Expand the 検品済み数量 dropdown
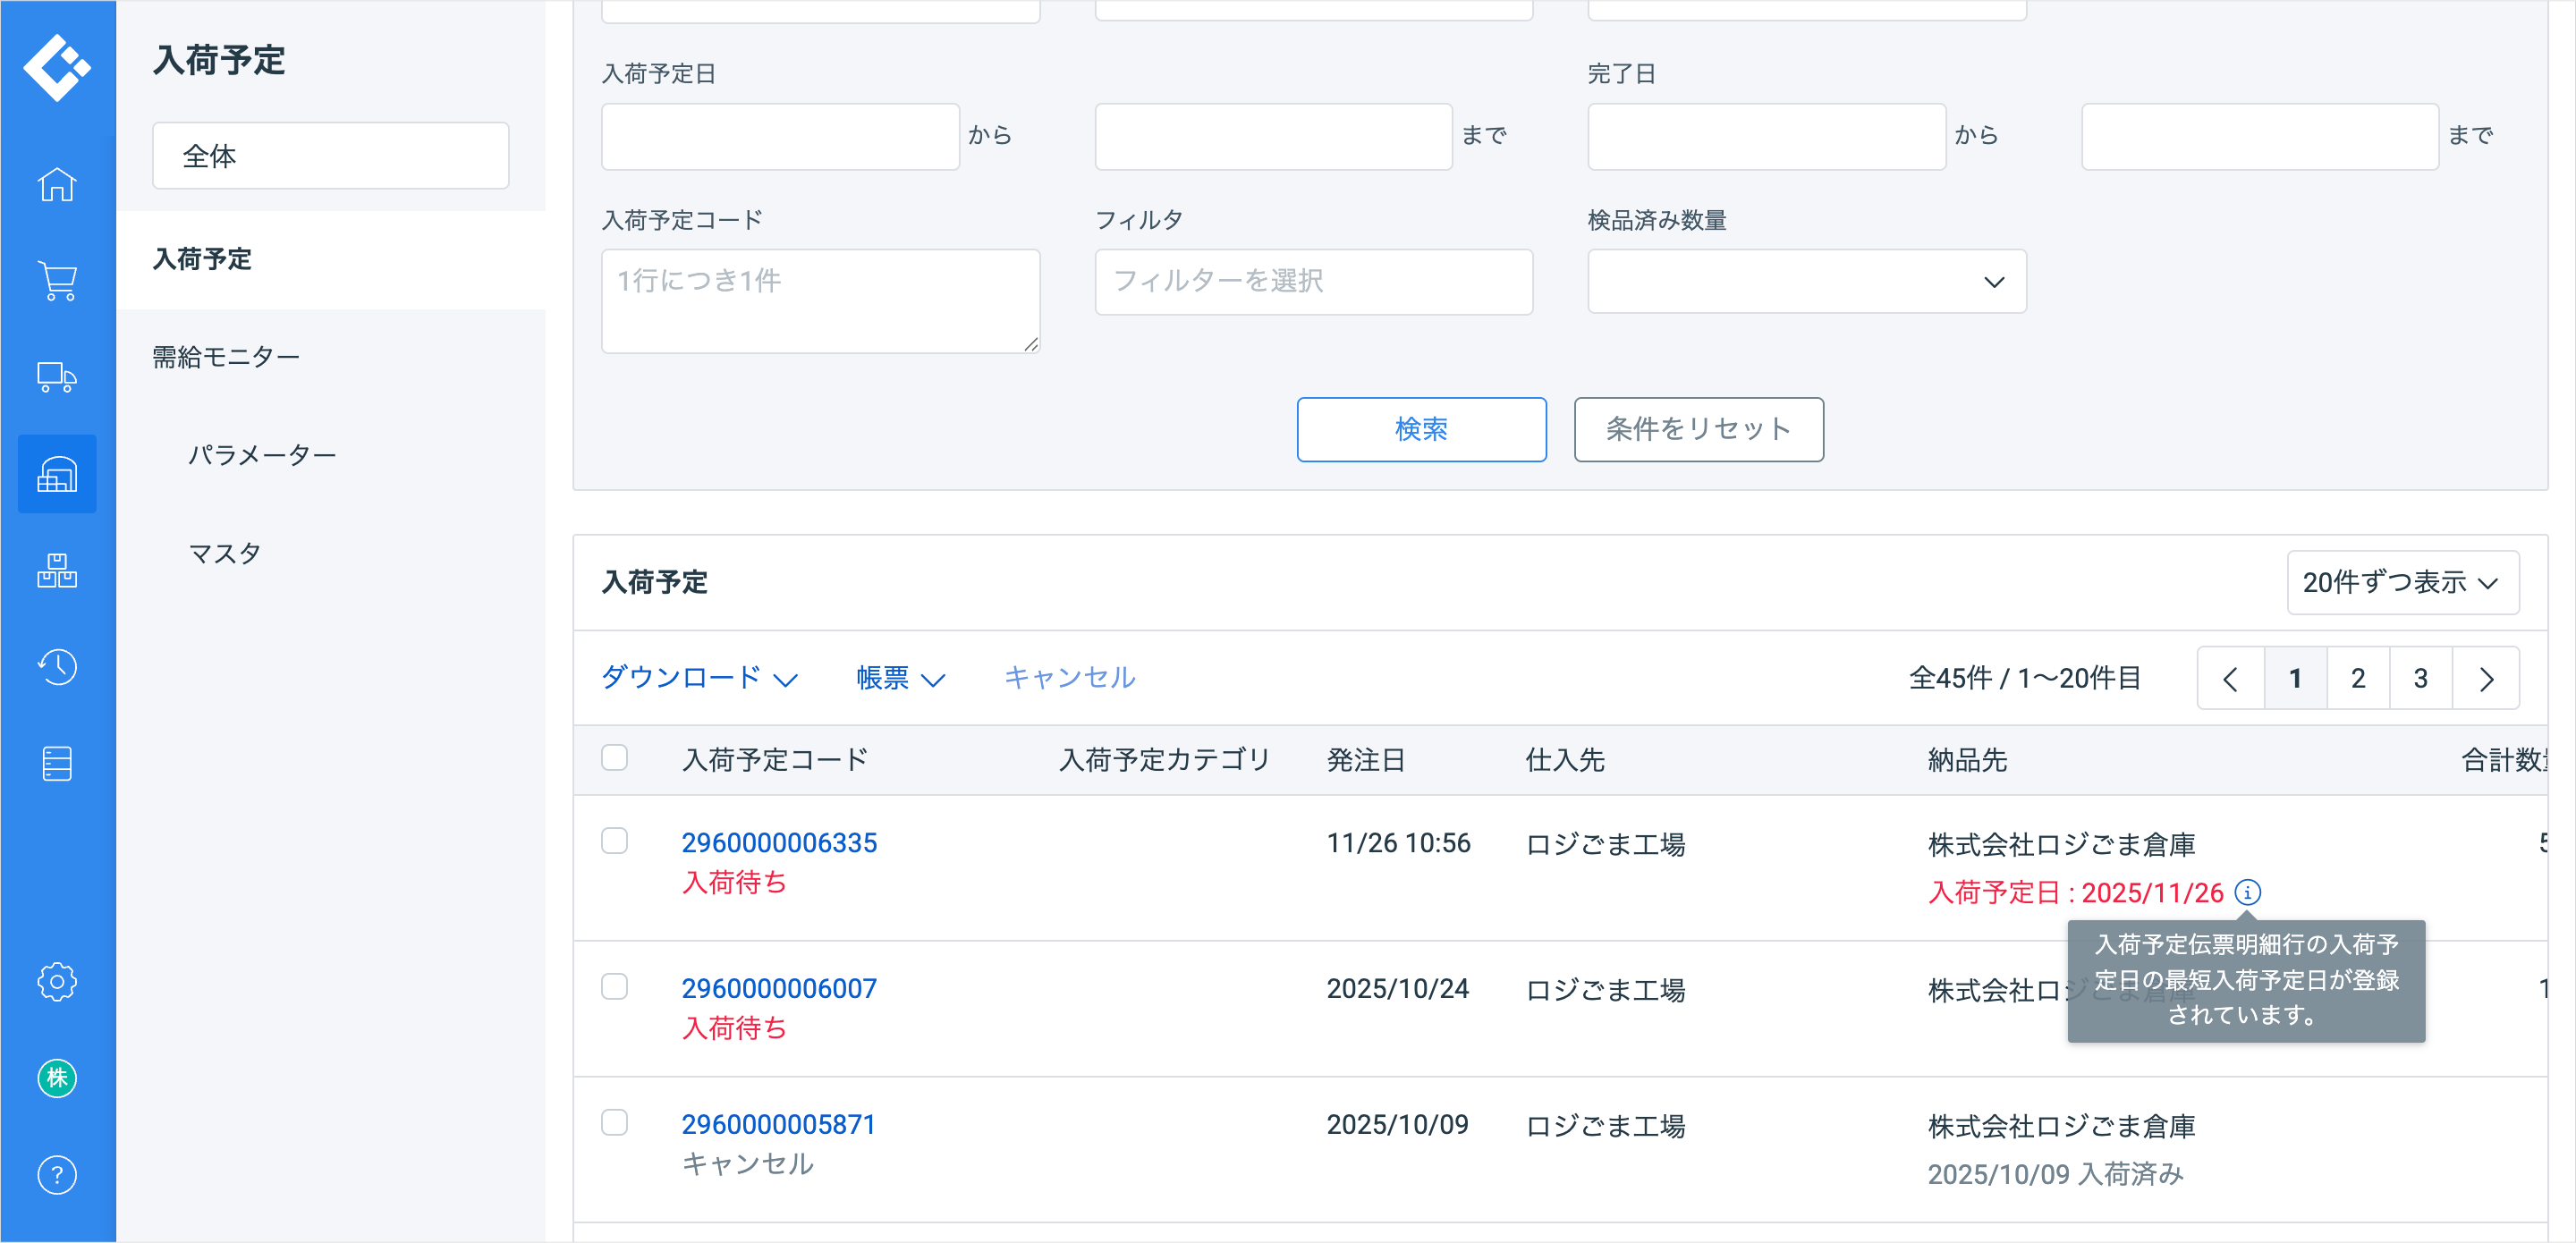Viewport: 2576px width, 1243px height. (x=1806, y=282)
